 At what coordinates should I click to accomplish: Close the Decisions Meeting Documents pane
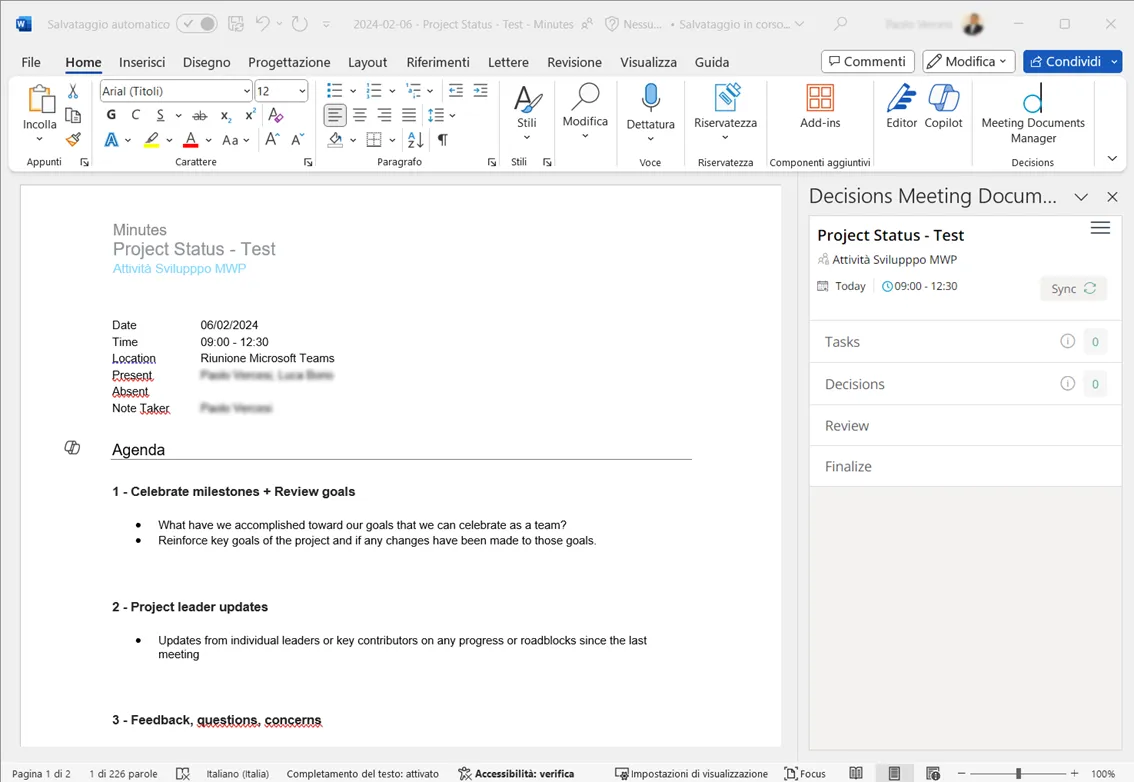point(1112,197)
